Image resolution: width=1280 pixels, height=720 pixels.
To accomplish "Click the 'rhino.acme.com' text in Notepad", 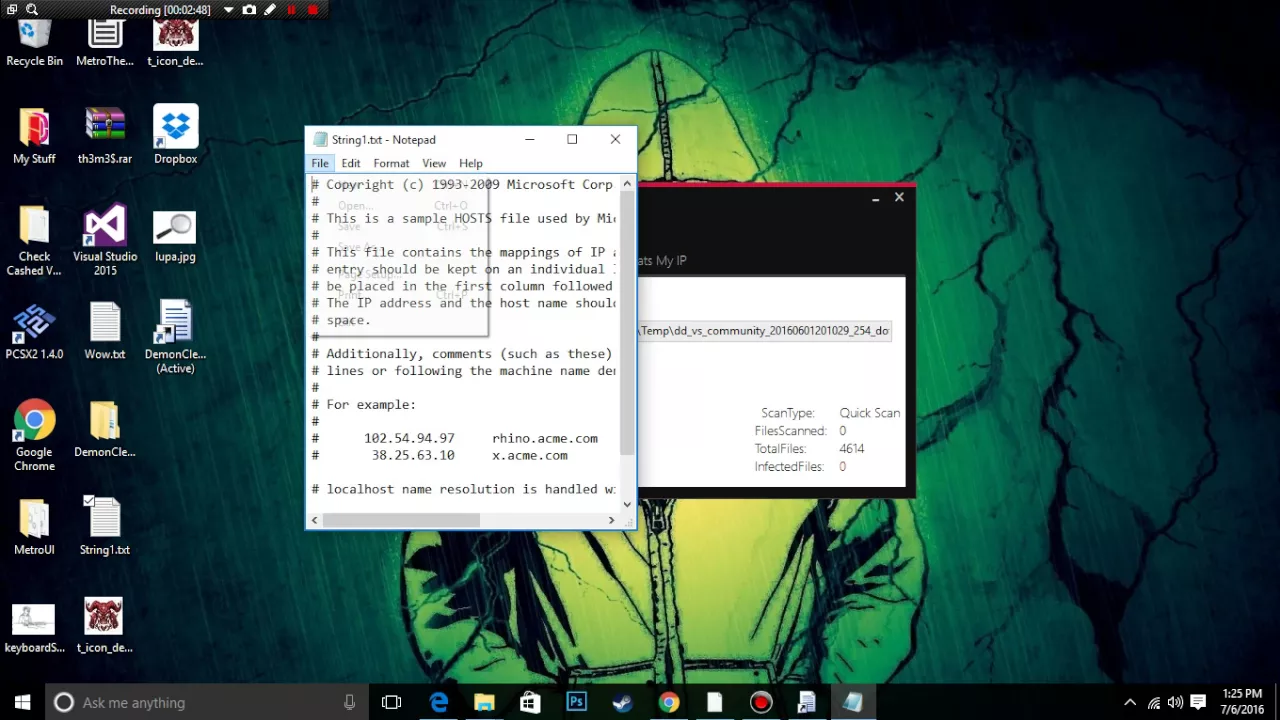I will point(545,438).
